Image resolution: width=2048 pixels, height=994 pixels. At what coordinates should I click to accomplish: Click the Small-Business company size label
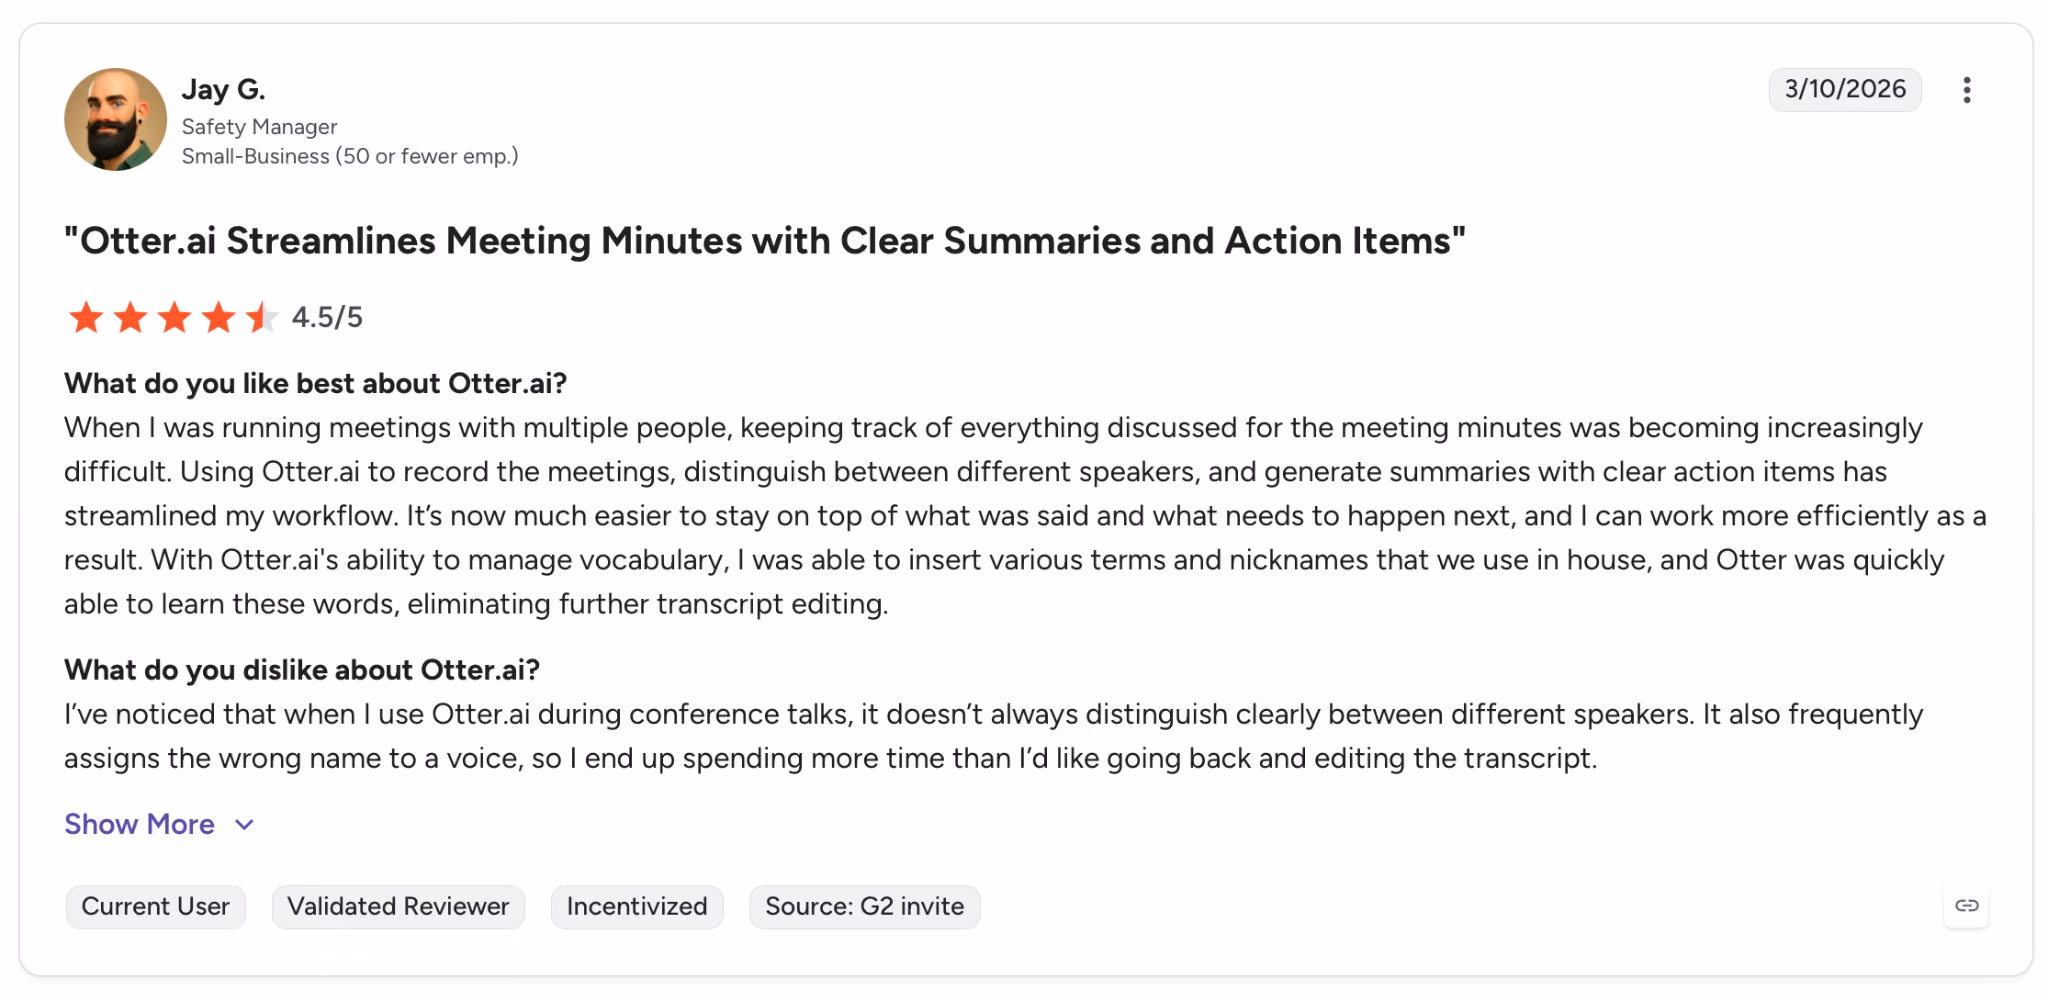coord(350,156)
